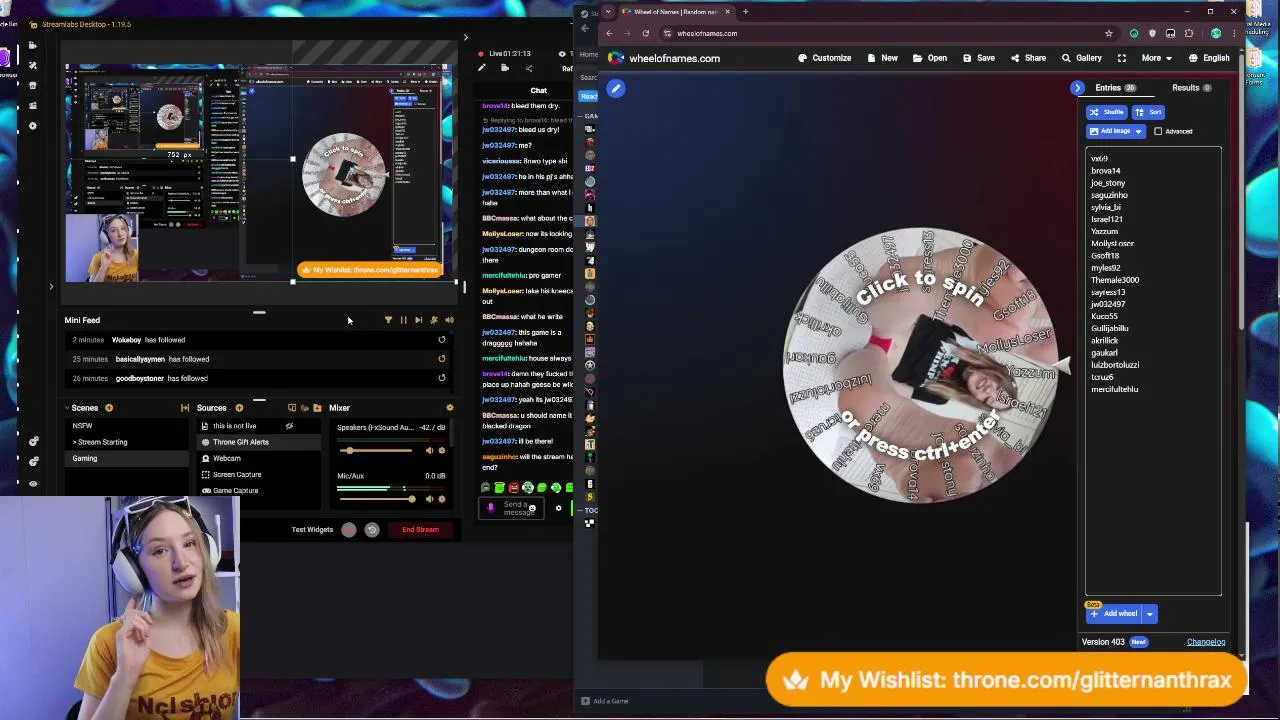Shuffle the wheel entries
This screenshot has height=720, width=1280.
(1106, 112)
